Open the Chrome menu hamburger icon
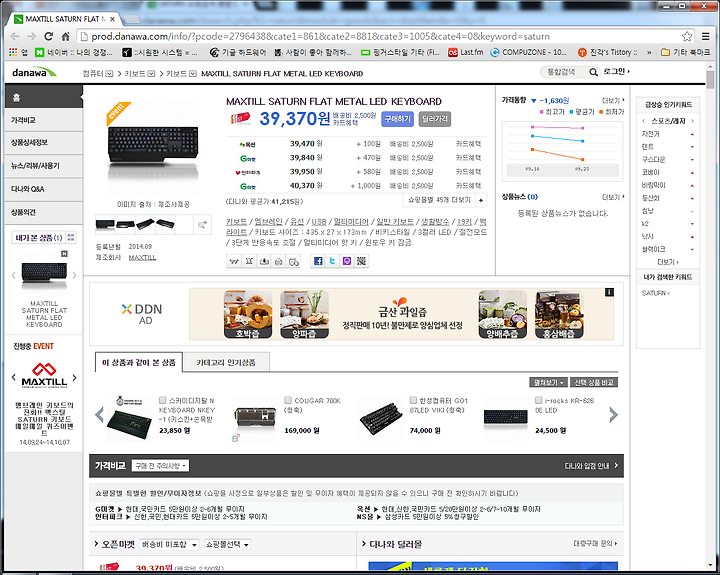The image size is (720, 575). [x=706, y=36]
